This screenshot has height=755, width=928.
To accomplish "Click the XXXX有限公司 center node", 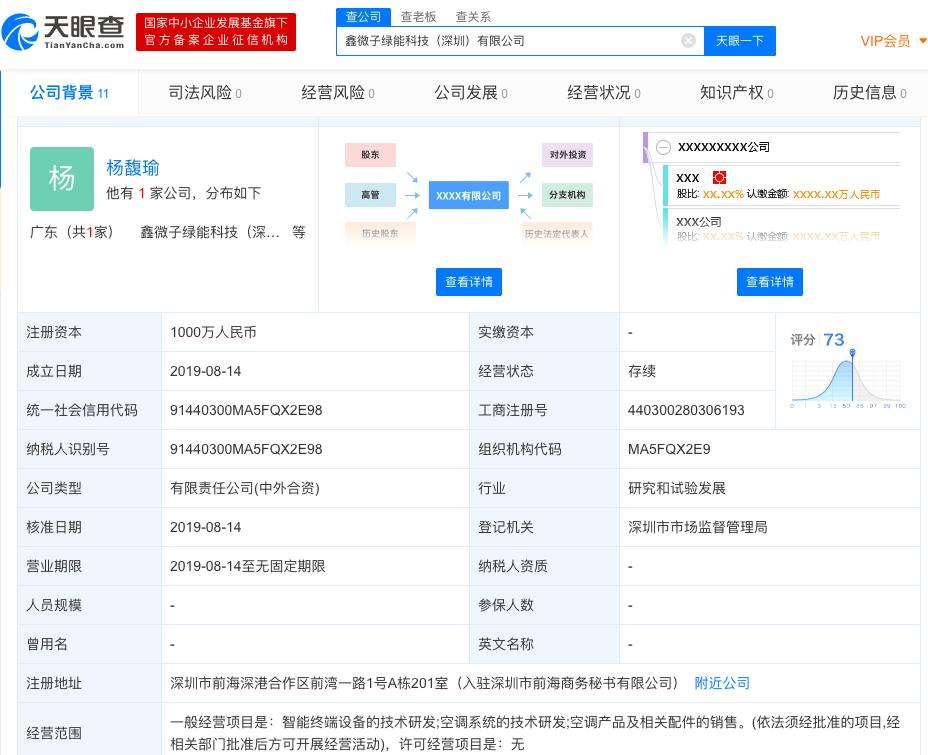I will [468, 195].
